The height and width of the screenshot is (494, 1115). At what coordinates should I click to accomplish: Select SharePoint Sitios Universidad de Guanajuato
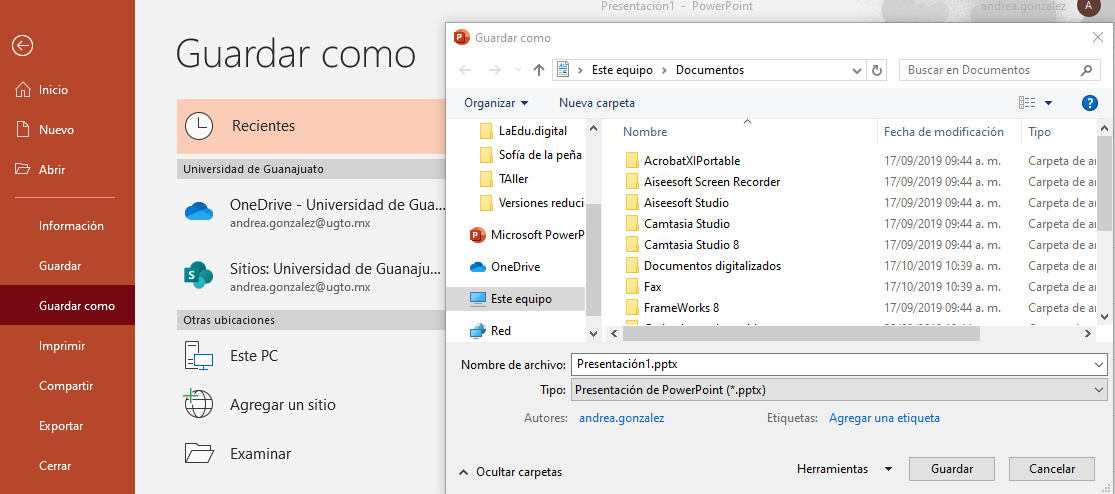point(311,277)
